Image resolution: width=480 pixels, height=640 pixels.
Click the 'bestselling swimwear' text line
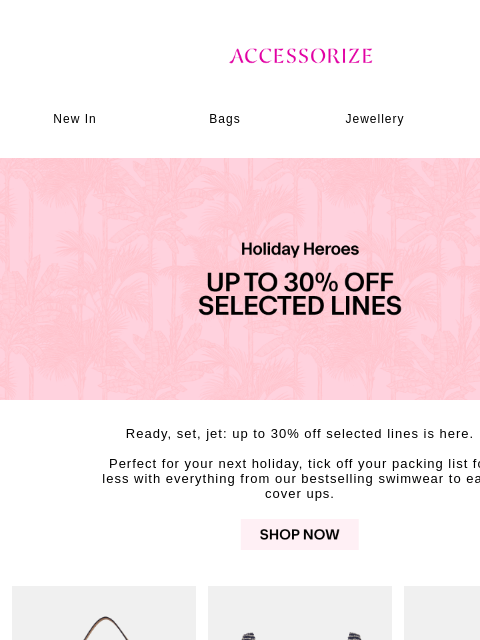291,478
